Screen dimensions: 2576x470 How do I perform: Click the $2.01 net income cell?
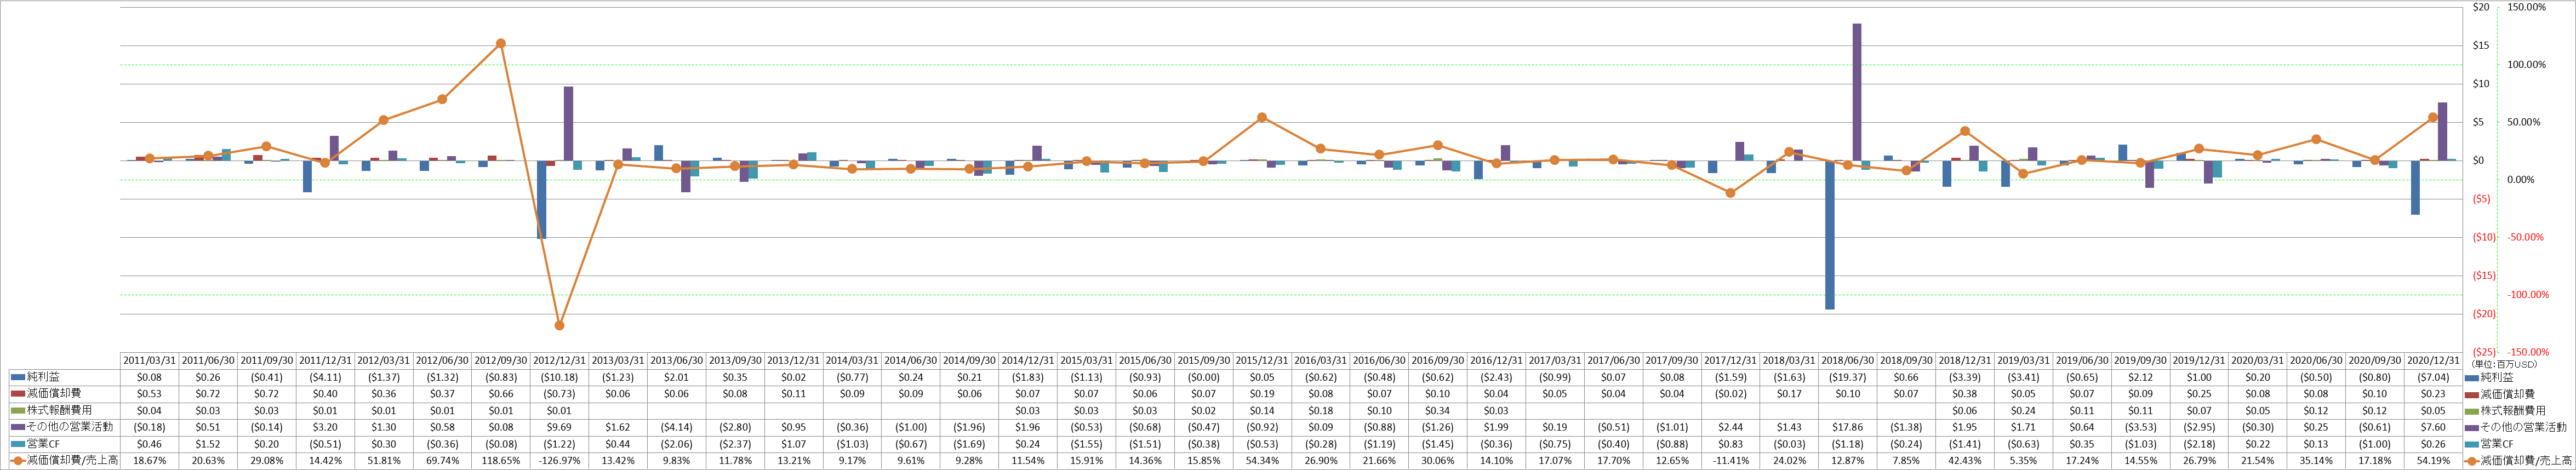pyautogui.click(x=677, y=377)
